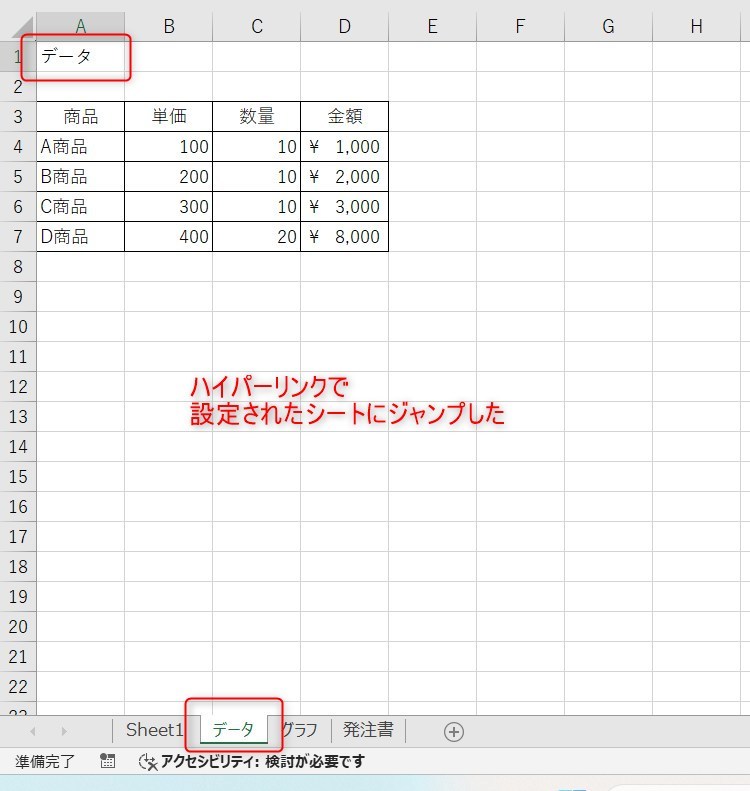Click the amount cell ¥ 2,000
This screenshot has width=750, height=791.
[x=344, y=177]
